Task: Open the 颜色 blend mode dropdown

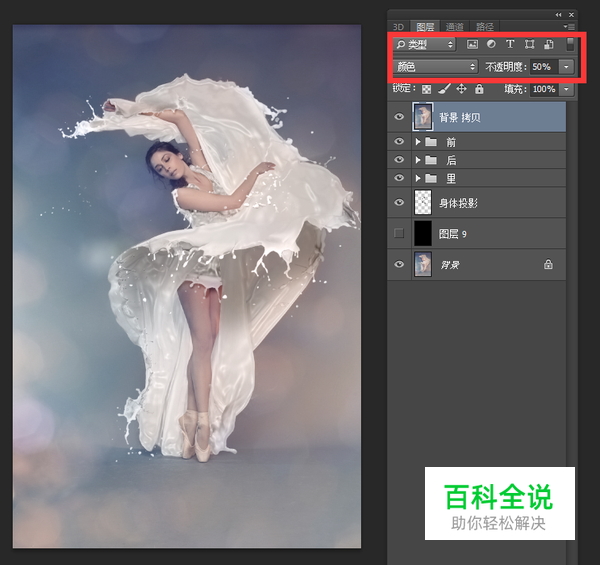Action: click(x=435, y=67)
